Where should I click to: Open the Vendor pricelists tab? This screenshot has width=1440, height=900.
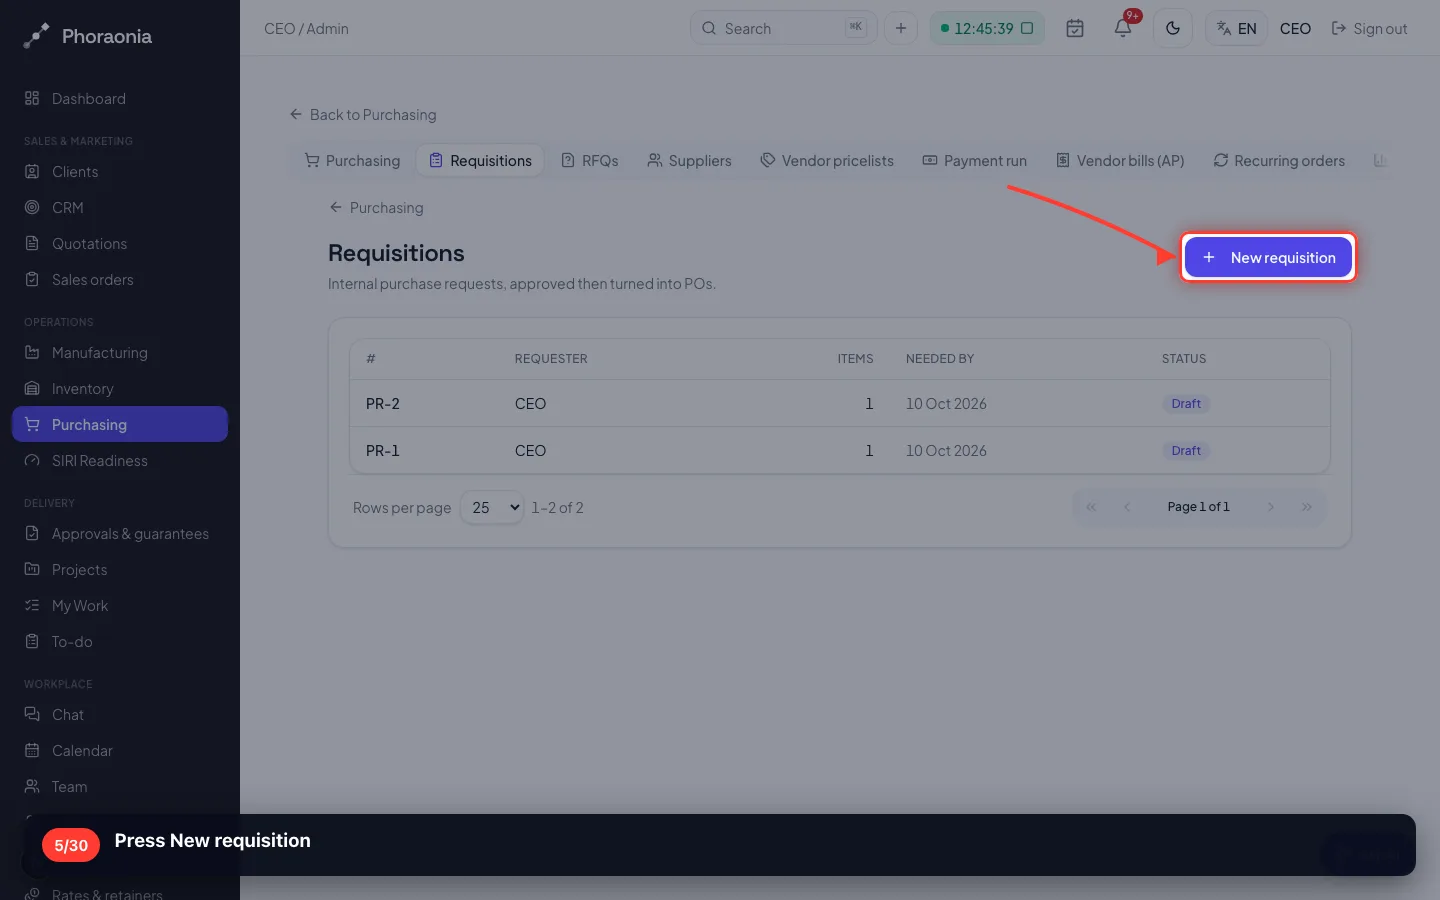coord(827,160)
